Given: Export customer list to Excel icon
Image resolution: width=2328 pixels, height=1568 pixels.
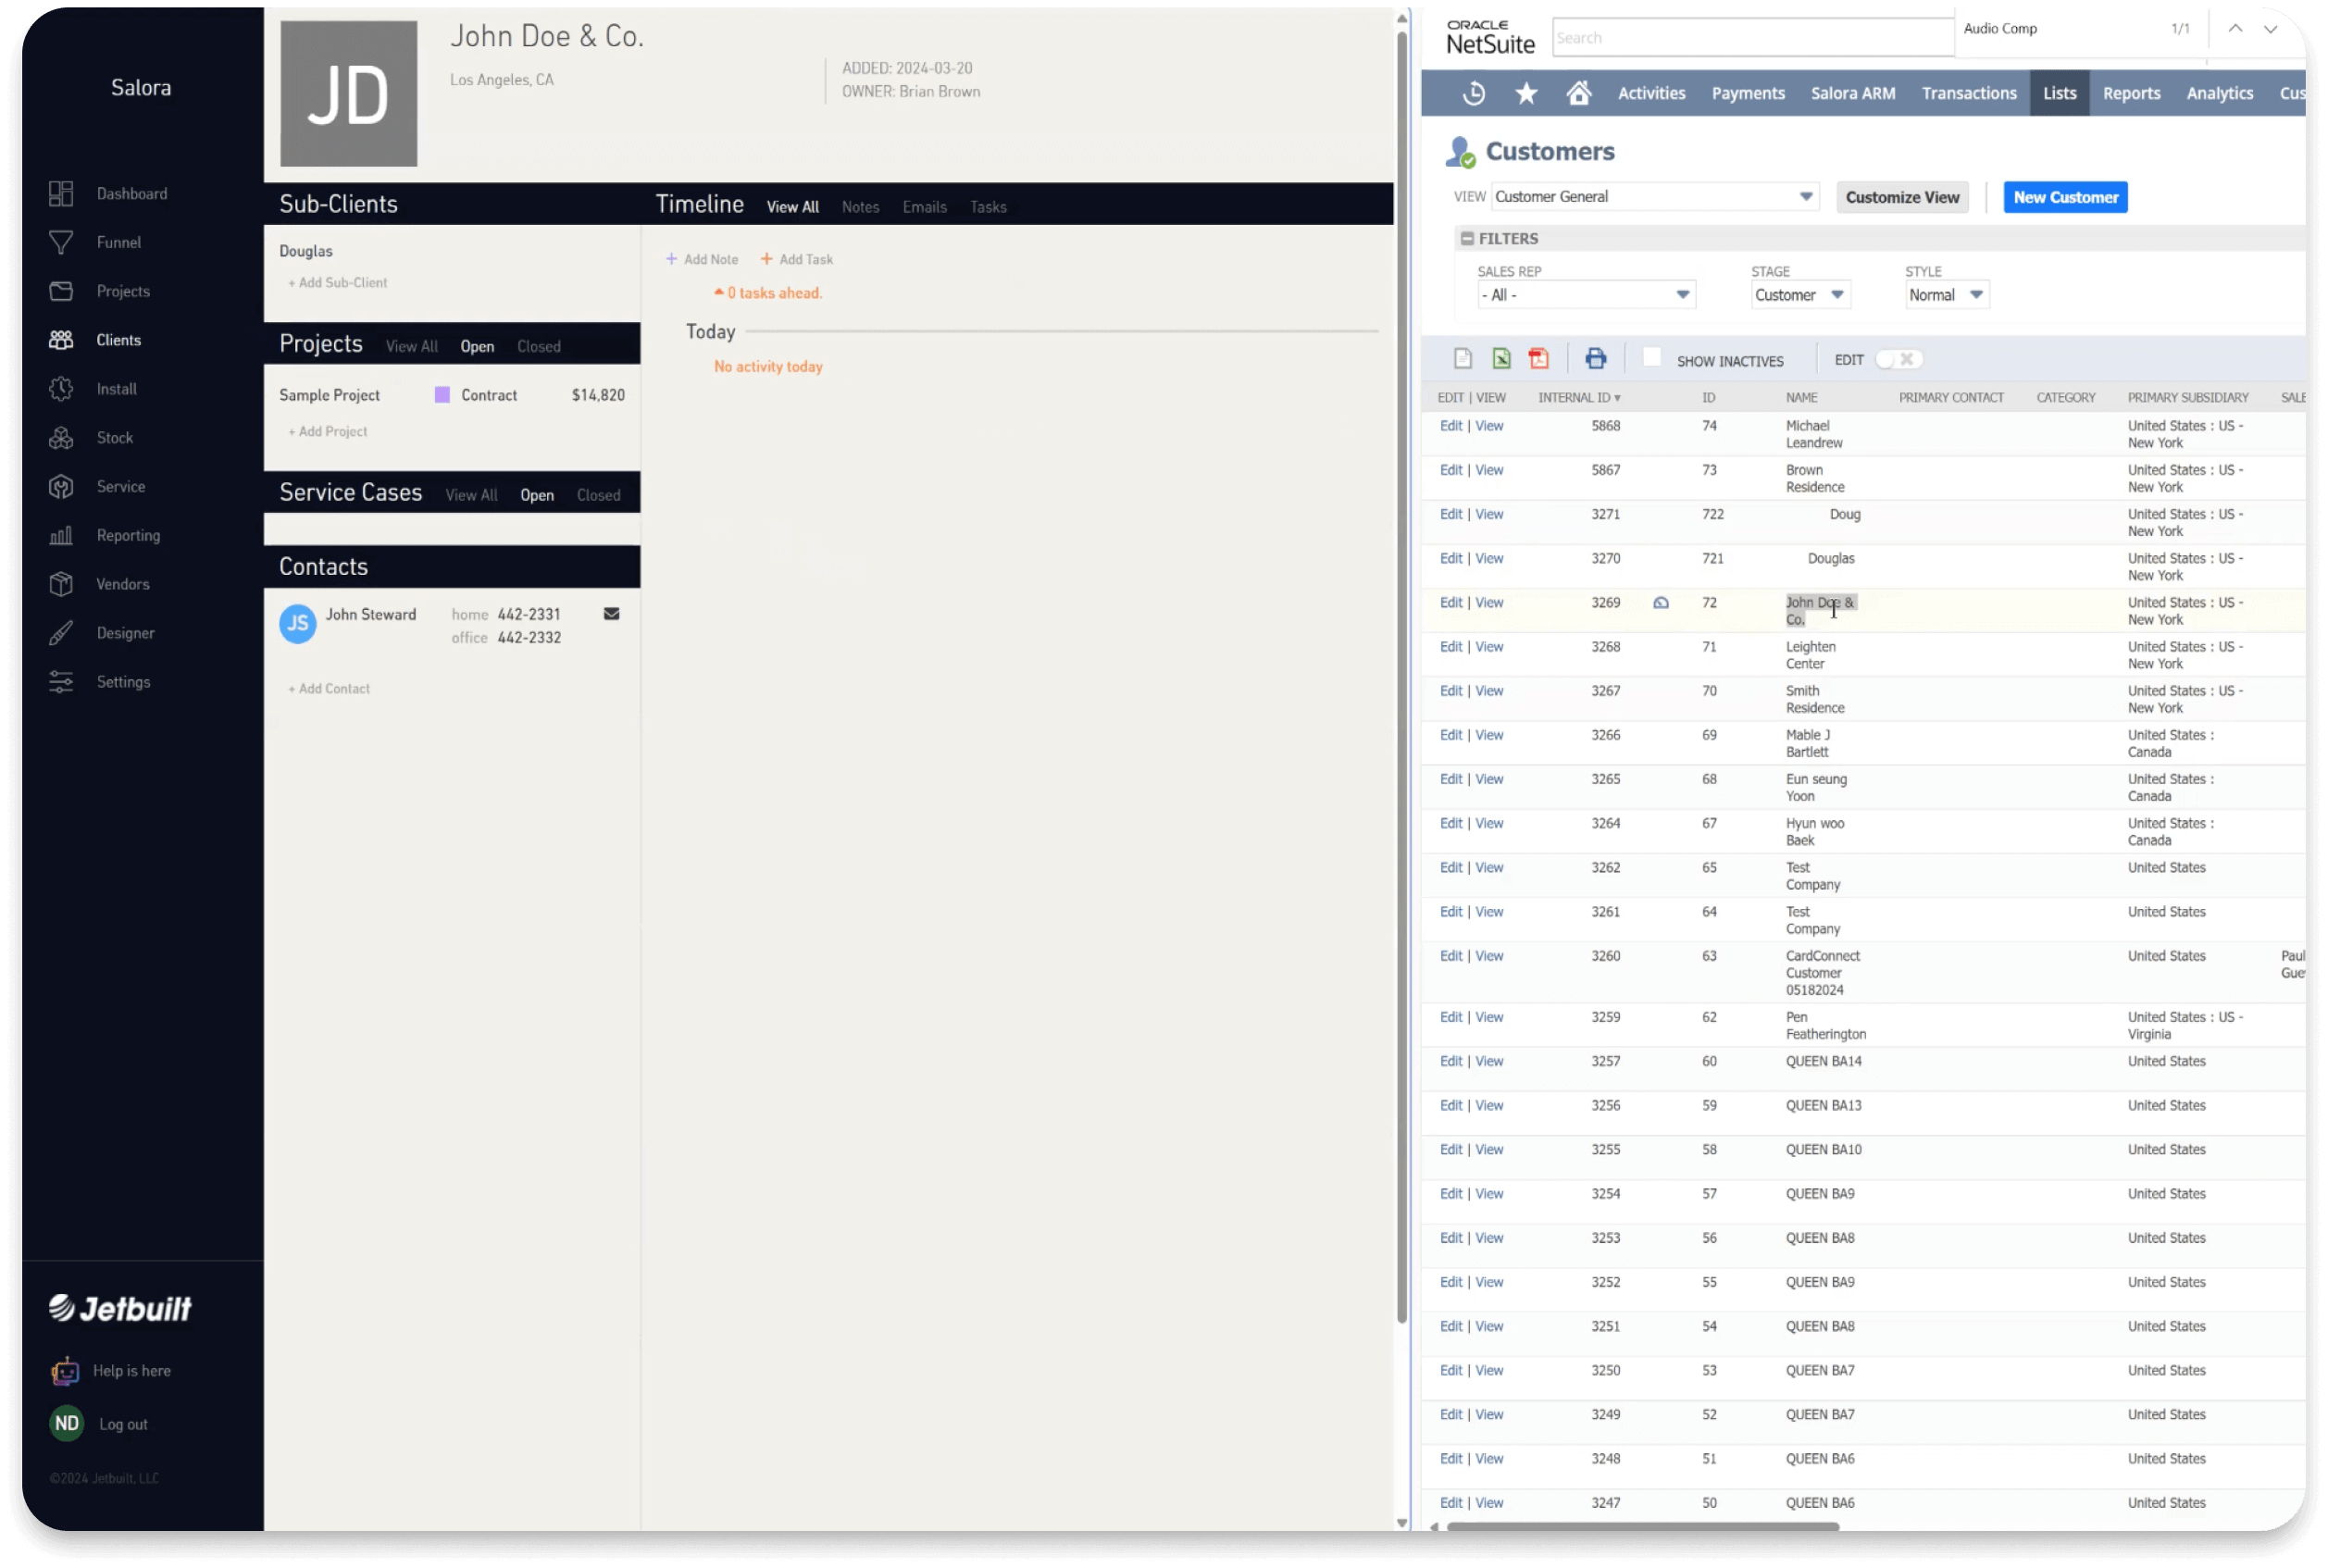Looking at the screenshot, I should point(1501,359).
